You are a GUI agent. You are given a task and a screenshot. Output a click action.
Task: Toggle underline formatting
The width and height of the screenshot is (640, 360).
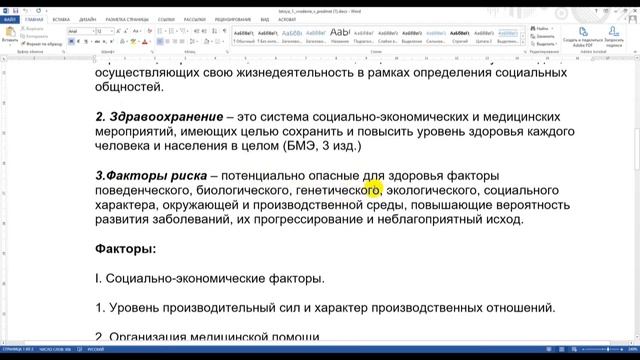[86, 42]
